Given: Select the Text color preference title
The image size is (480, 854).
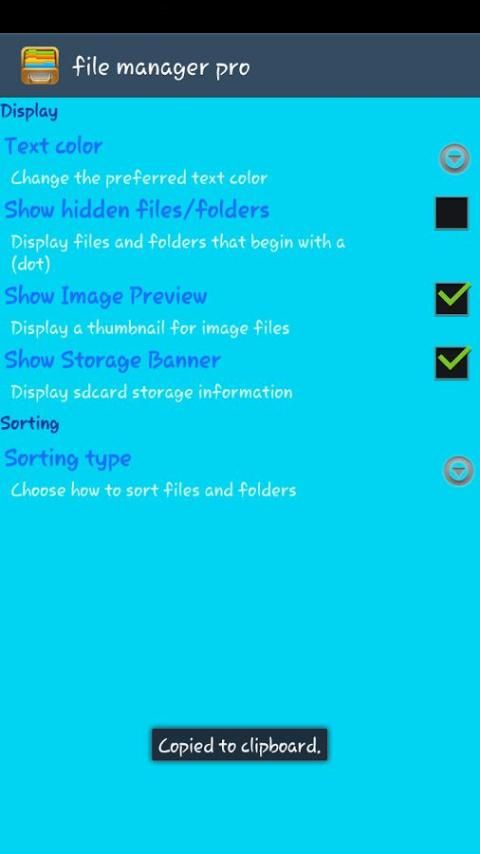Looking at the screenshot, I should [x=53, y=146].
